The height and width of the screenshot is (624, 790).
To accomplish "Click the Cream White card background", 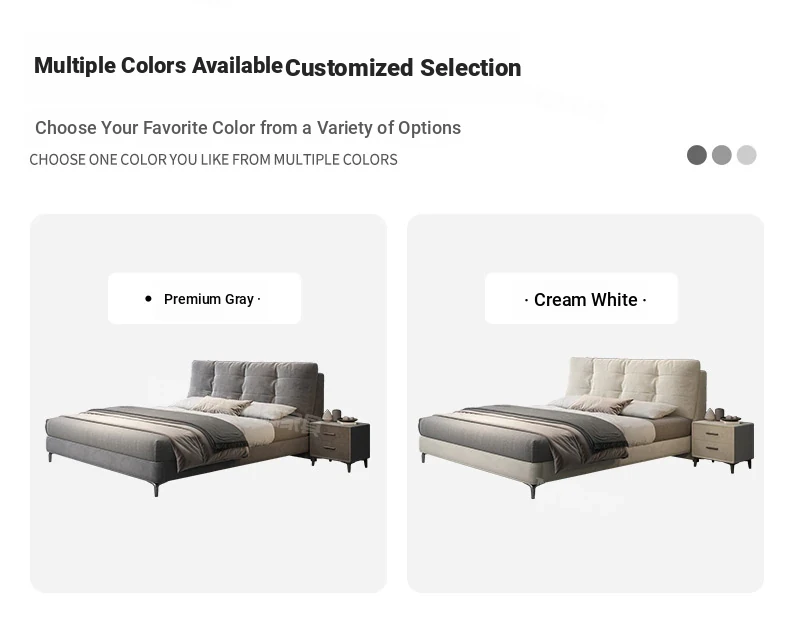I will pyautogui.click(x=585, y=544).
